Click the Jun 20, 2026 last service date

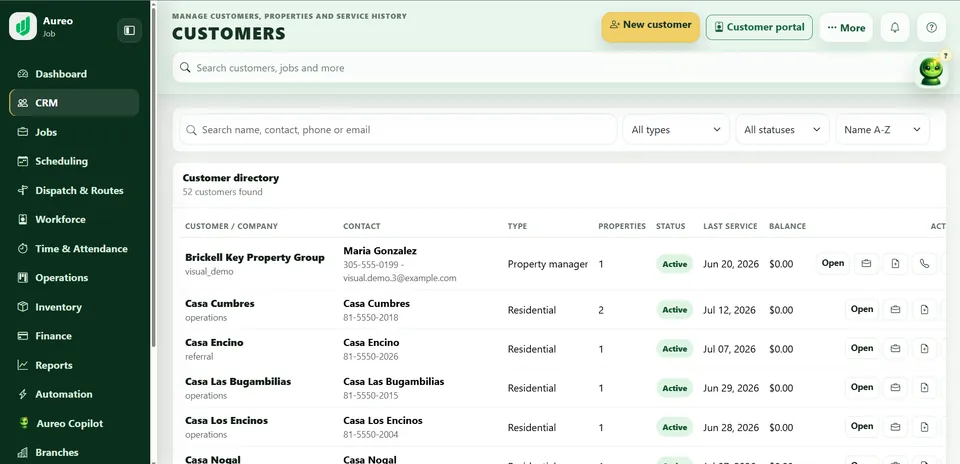731,264
